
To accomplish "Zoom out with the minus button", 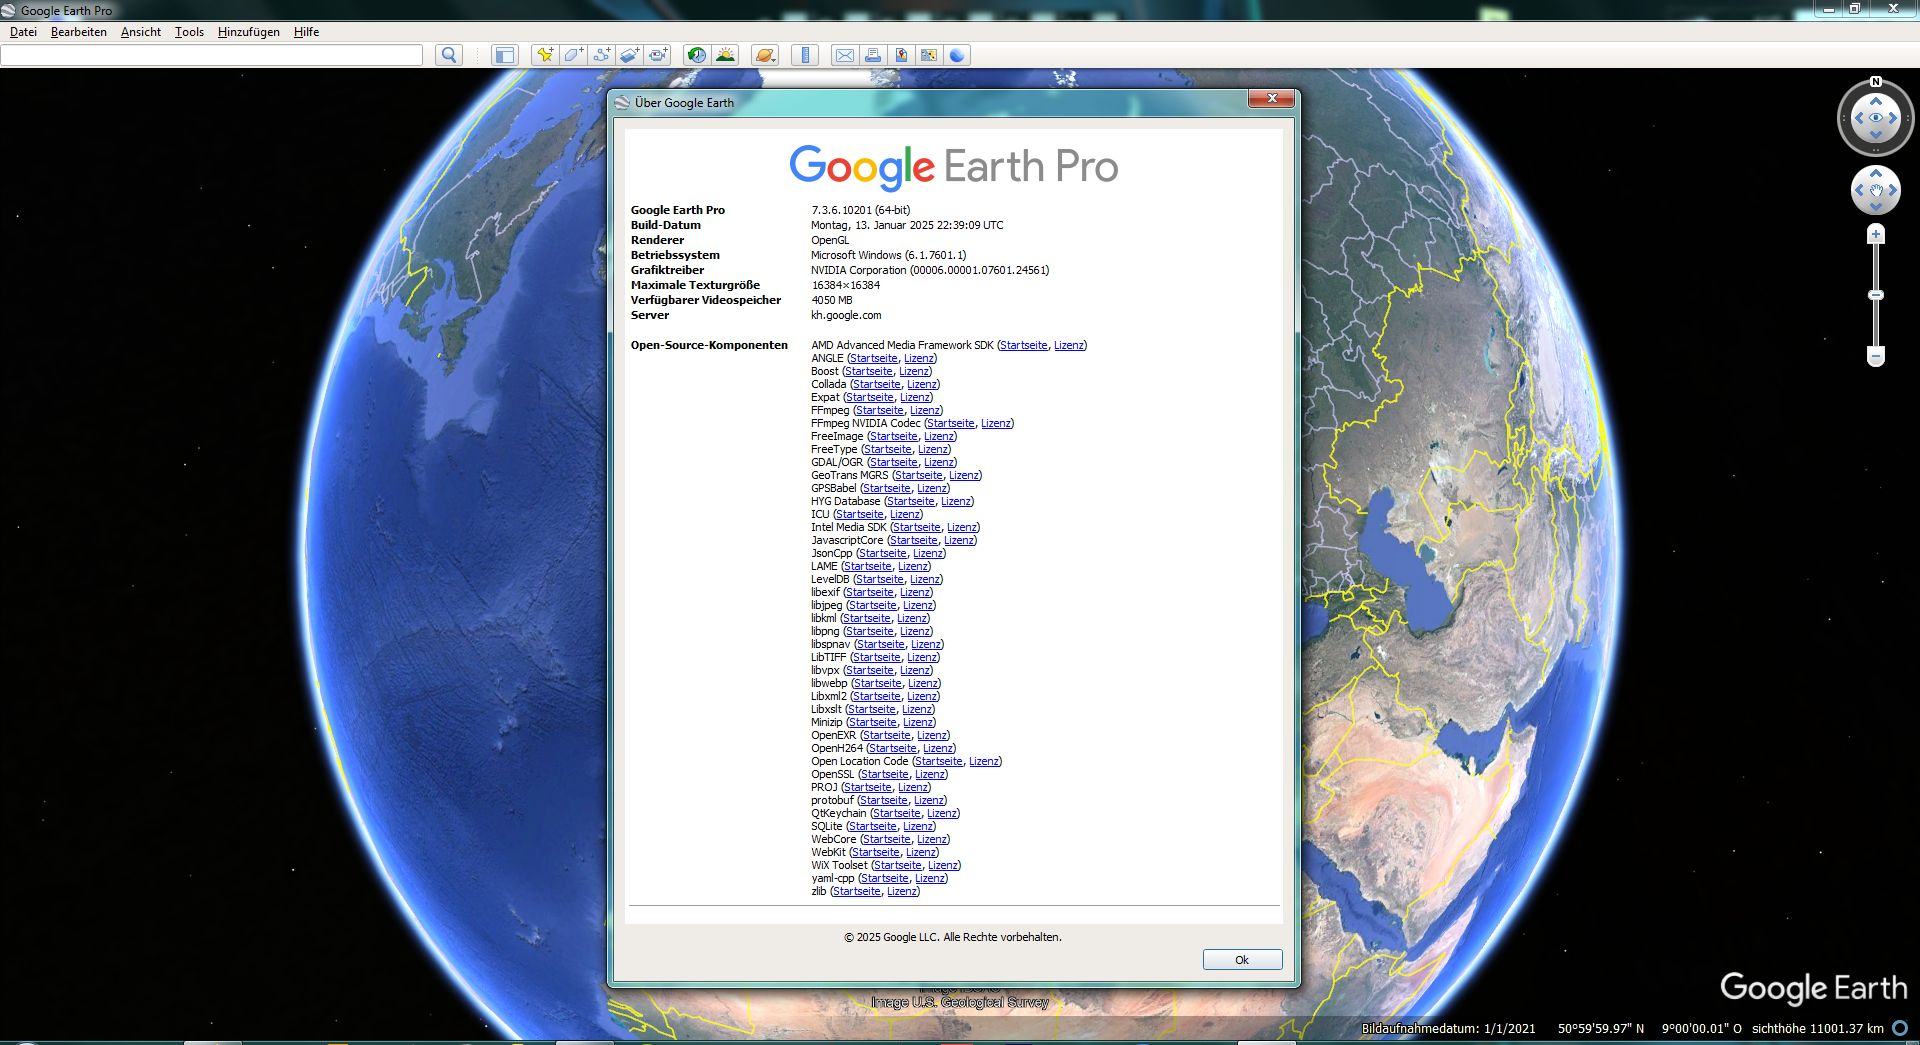I will (1876, 356).
